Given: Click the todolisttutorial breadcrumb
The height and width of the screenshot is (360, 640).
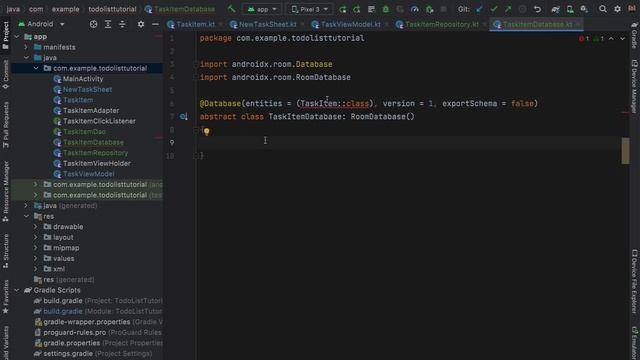Looking at the screenshot, I should pyautogui.click(x=112, y=9).
